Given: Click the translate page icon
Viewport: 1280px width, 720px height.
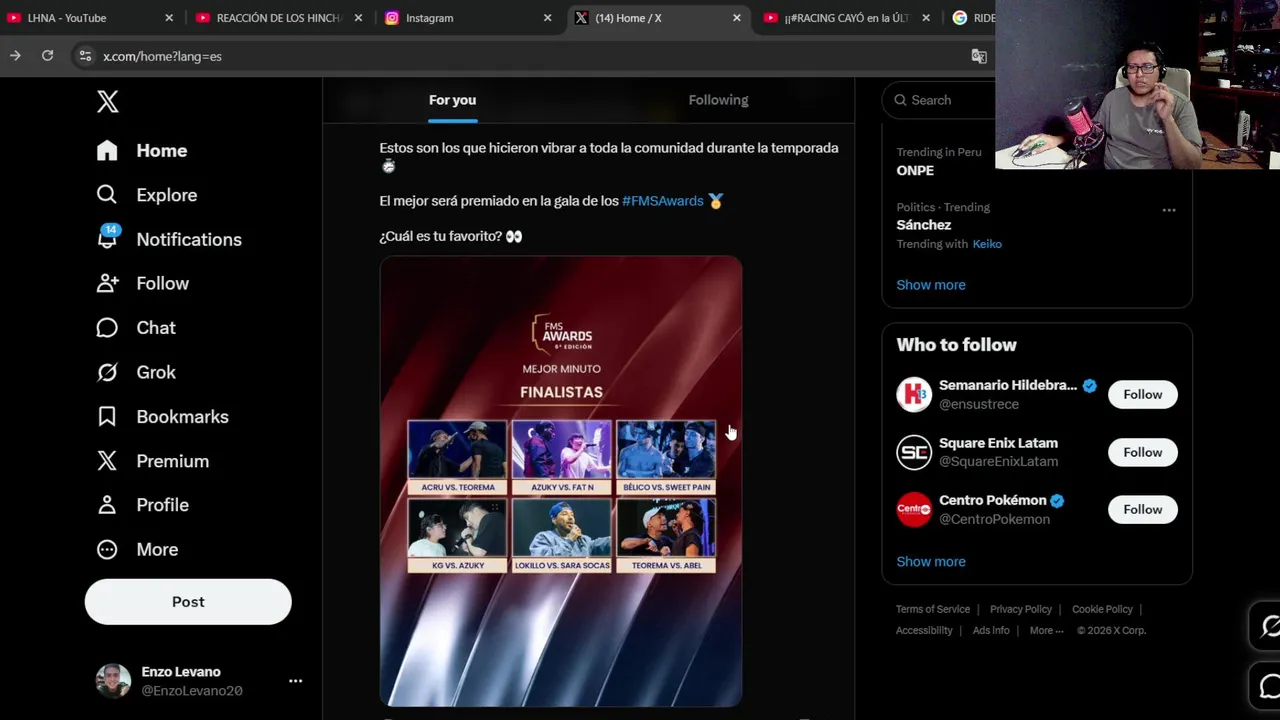Looking at the screenshot, I should tap(979, 56).
